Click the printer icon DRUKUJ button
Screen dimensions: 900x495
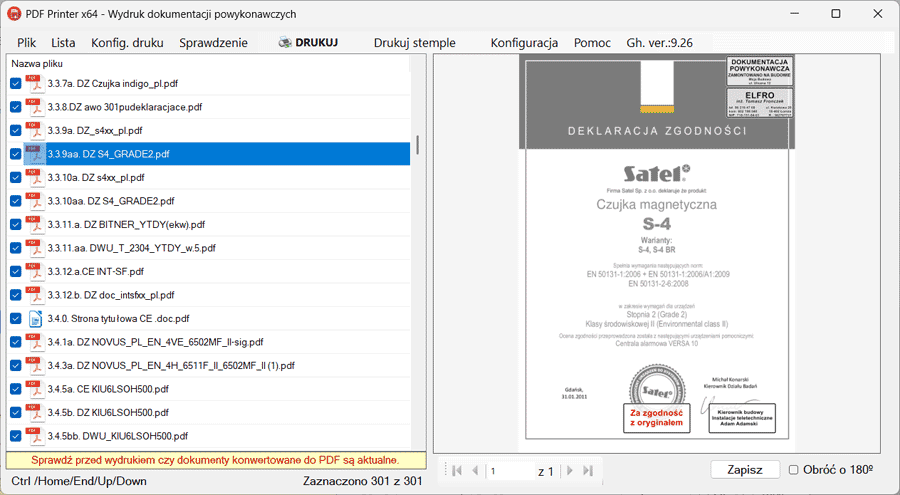pos(308,43)
